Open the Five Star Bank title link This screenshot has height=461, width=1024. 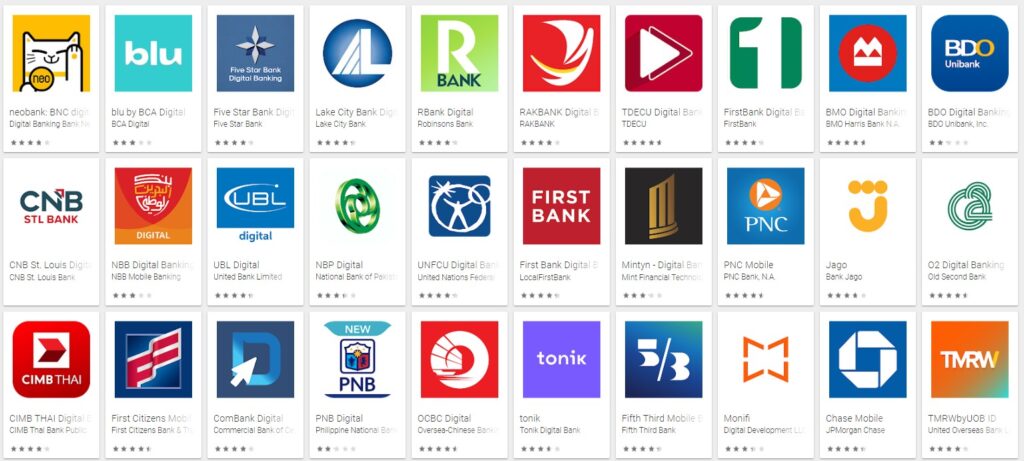click(253, 112)
